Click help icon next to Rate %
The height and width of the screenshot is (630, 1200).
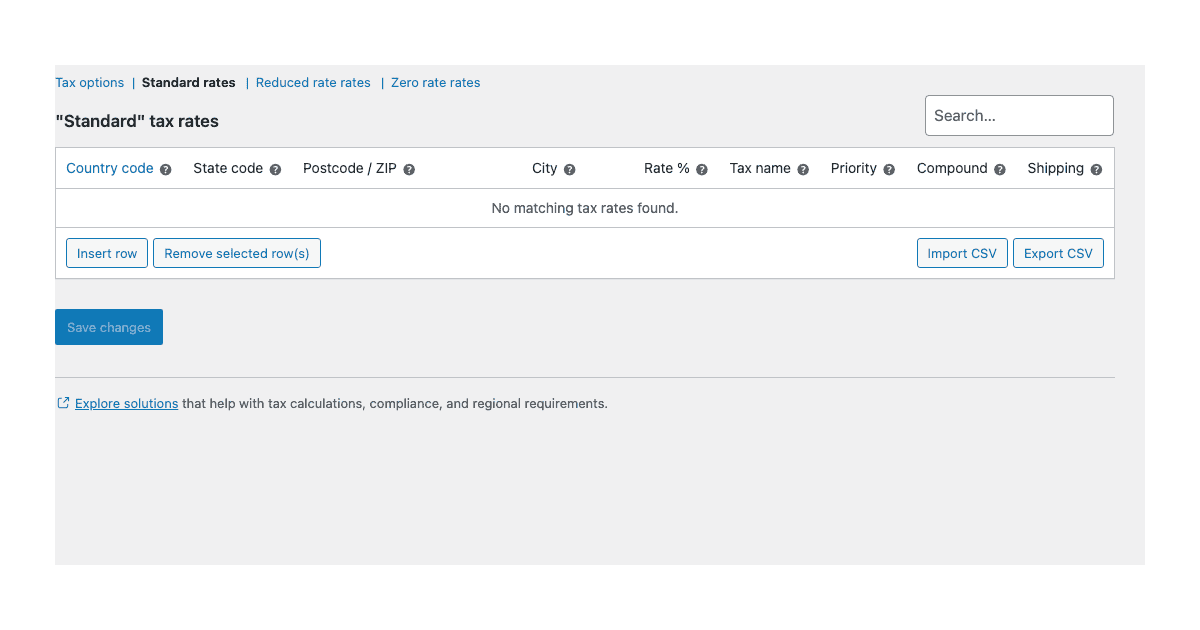702,170
